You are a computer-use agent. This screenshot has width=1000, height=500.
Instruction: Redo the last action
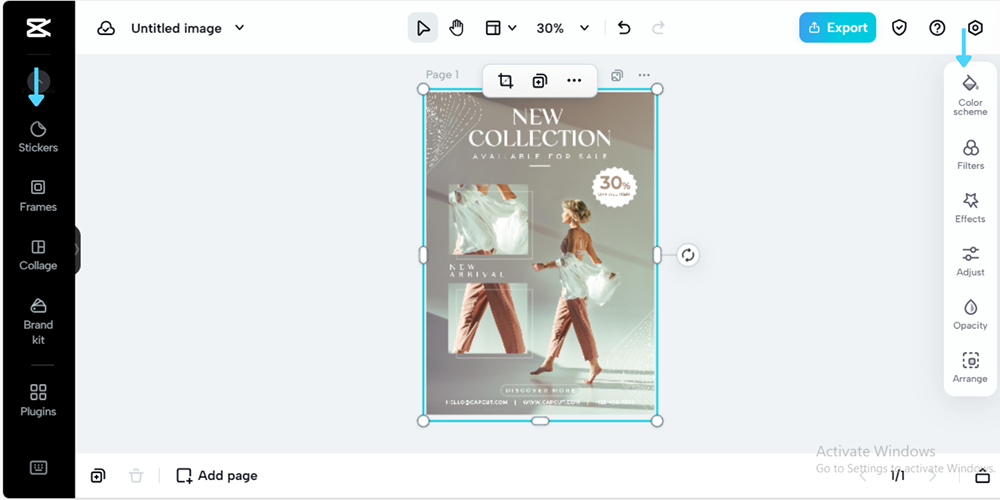(x=658, y=28)
